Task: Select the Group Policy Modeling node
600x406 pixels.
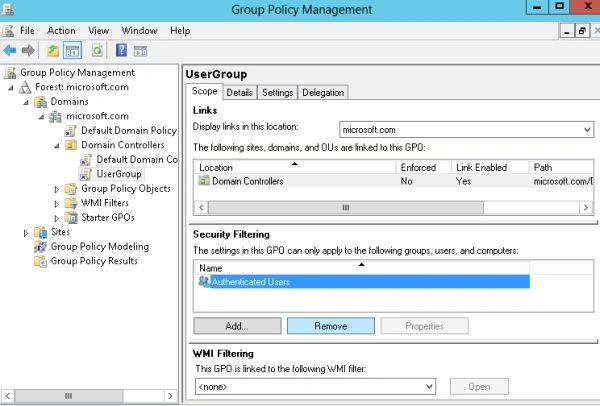Action: click(99, 246)
